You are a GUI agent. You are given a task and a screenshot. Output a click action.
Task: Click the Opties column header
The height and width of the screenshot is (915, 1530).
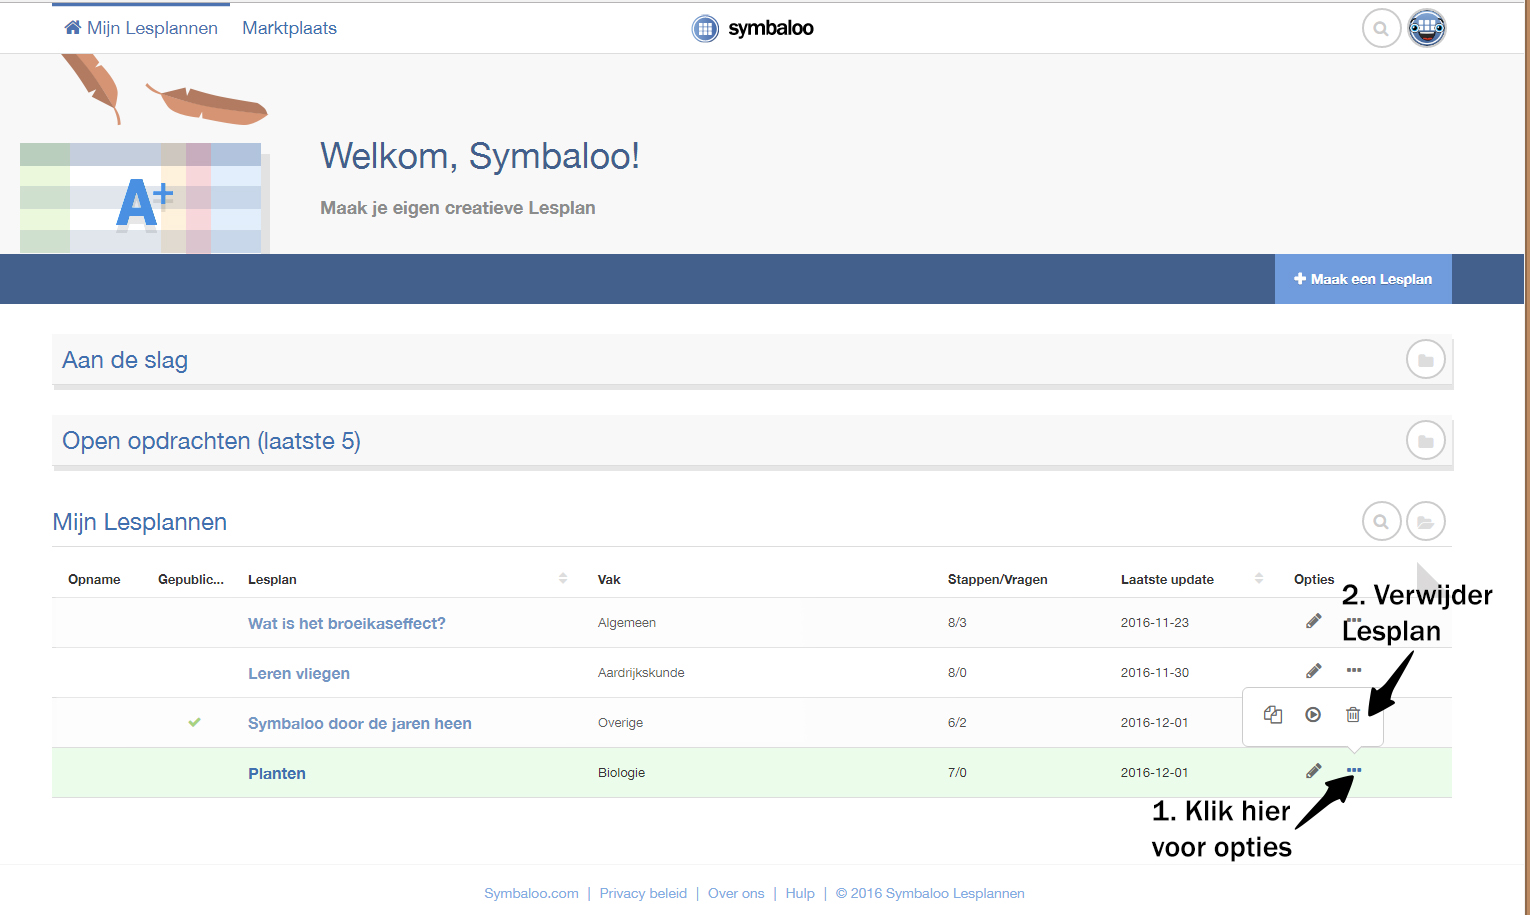point(1314,579)
